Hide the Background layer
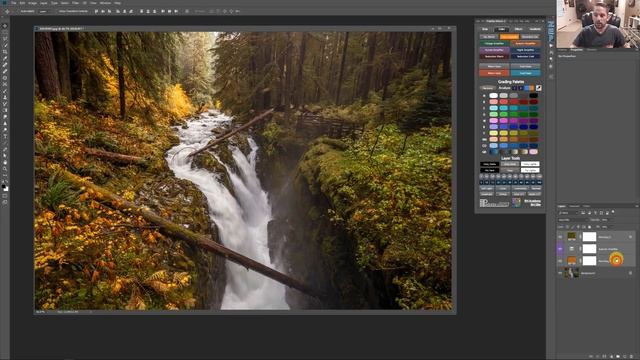Viewport: 640px width, 360px height. [x=560, y=273]
